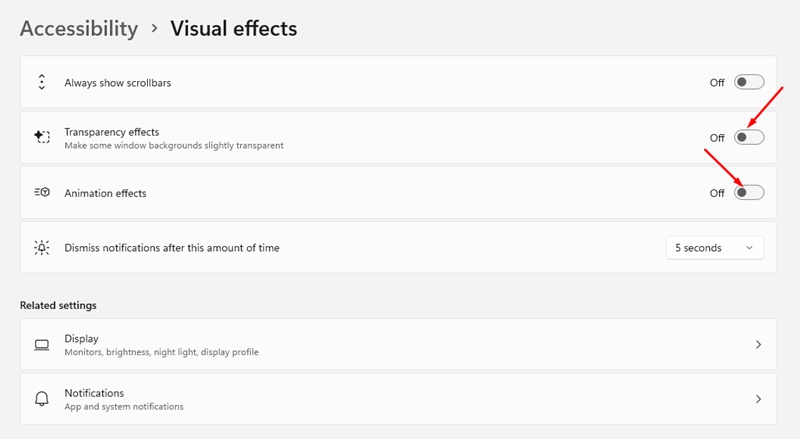
Task: Click the Transparency effects row label
Action: [x=111, y=132]
